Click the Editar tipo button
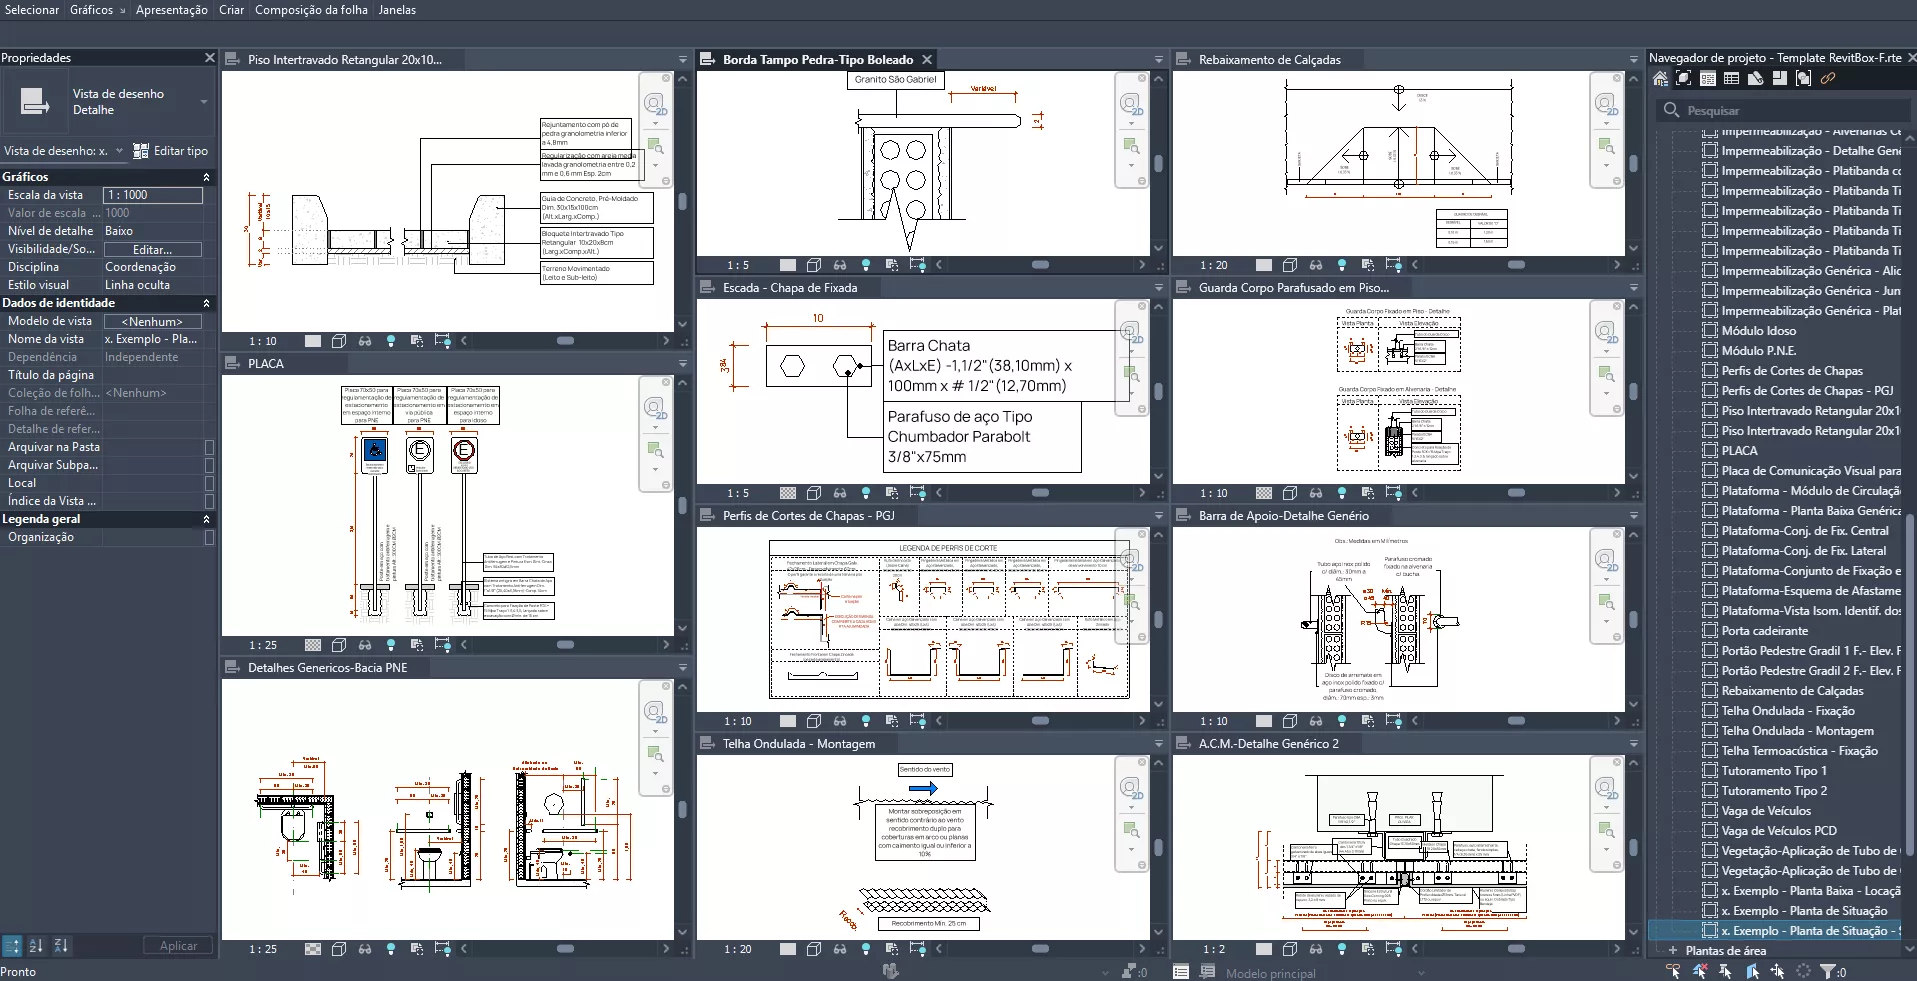This screenshot has height=981, width=1917. [171, 151]
